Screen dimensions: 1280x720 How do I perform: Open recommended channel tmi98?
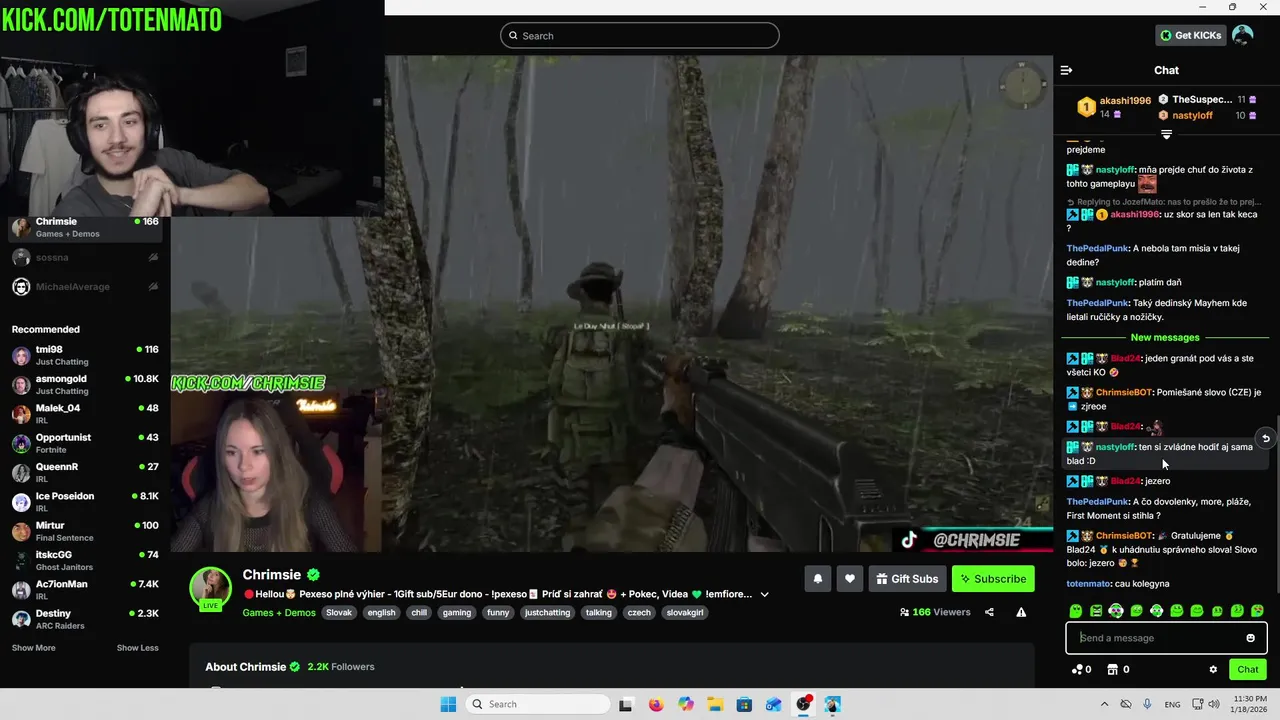[x=85, y=356]
